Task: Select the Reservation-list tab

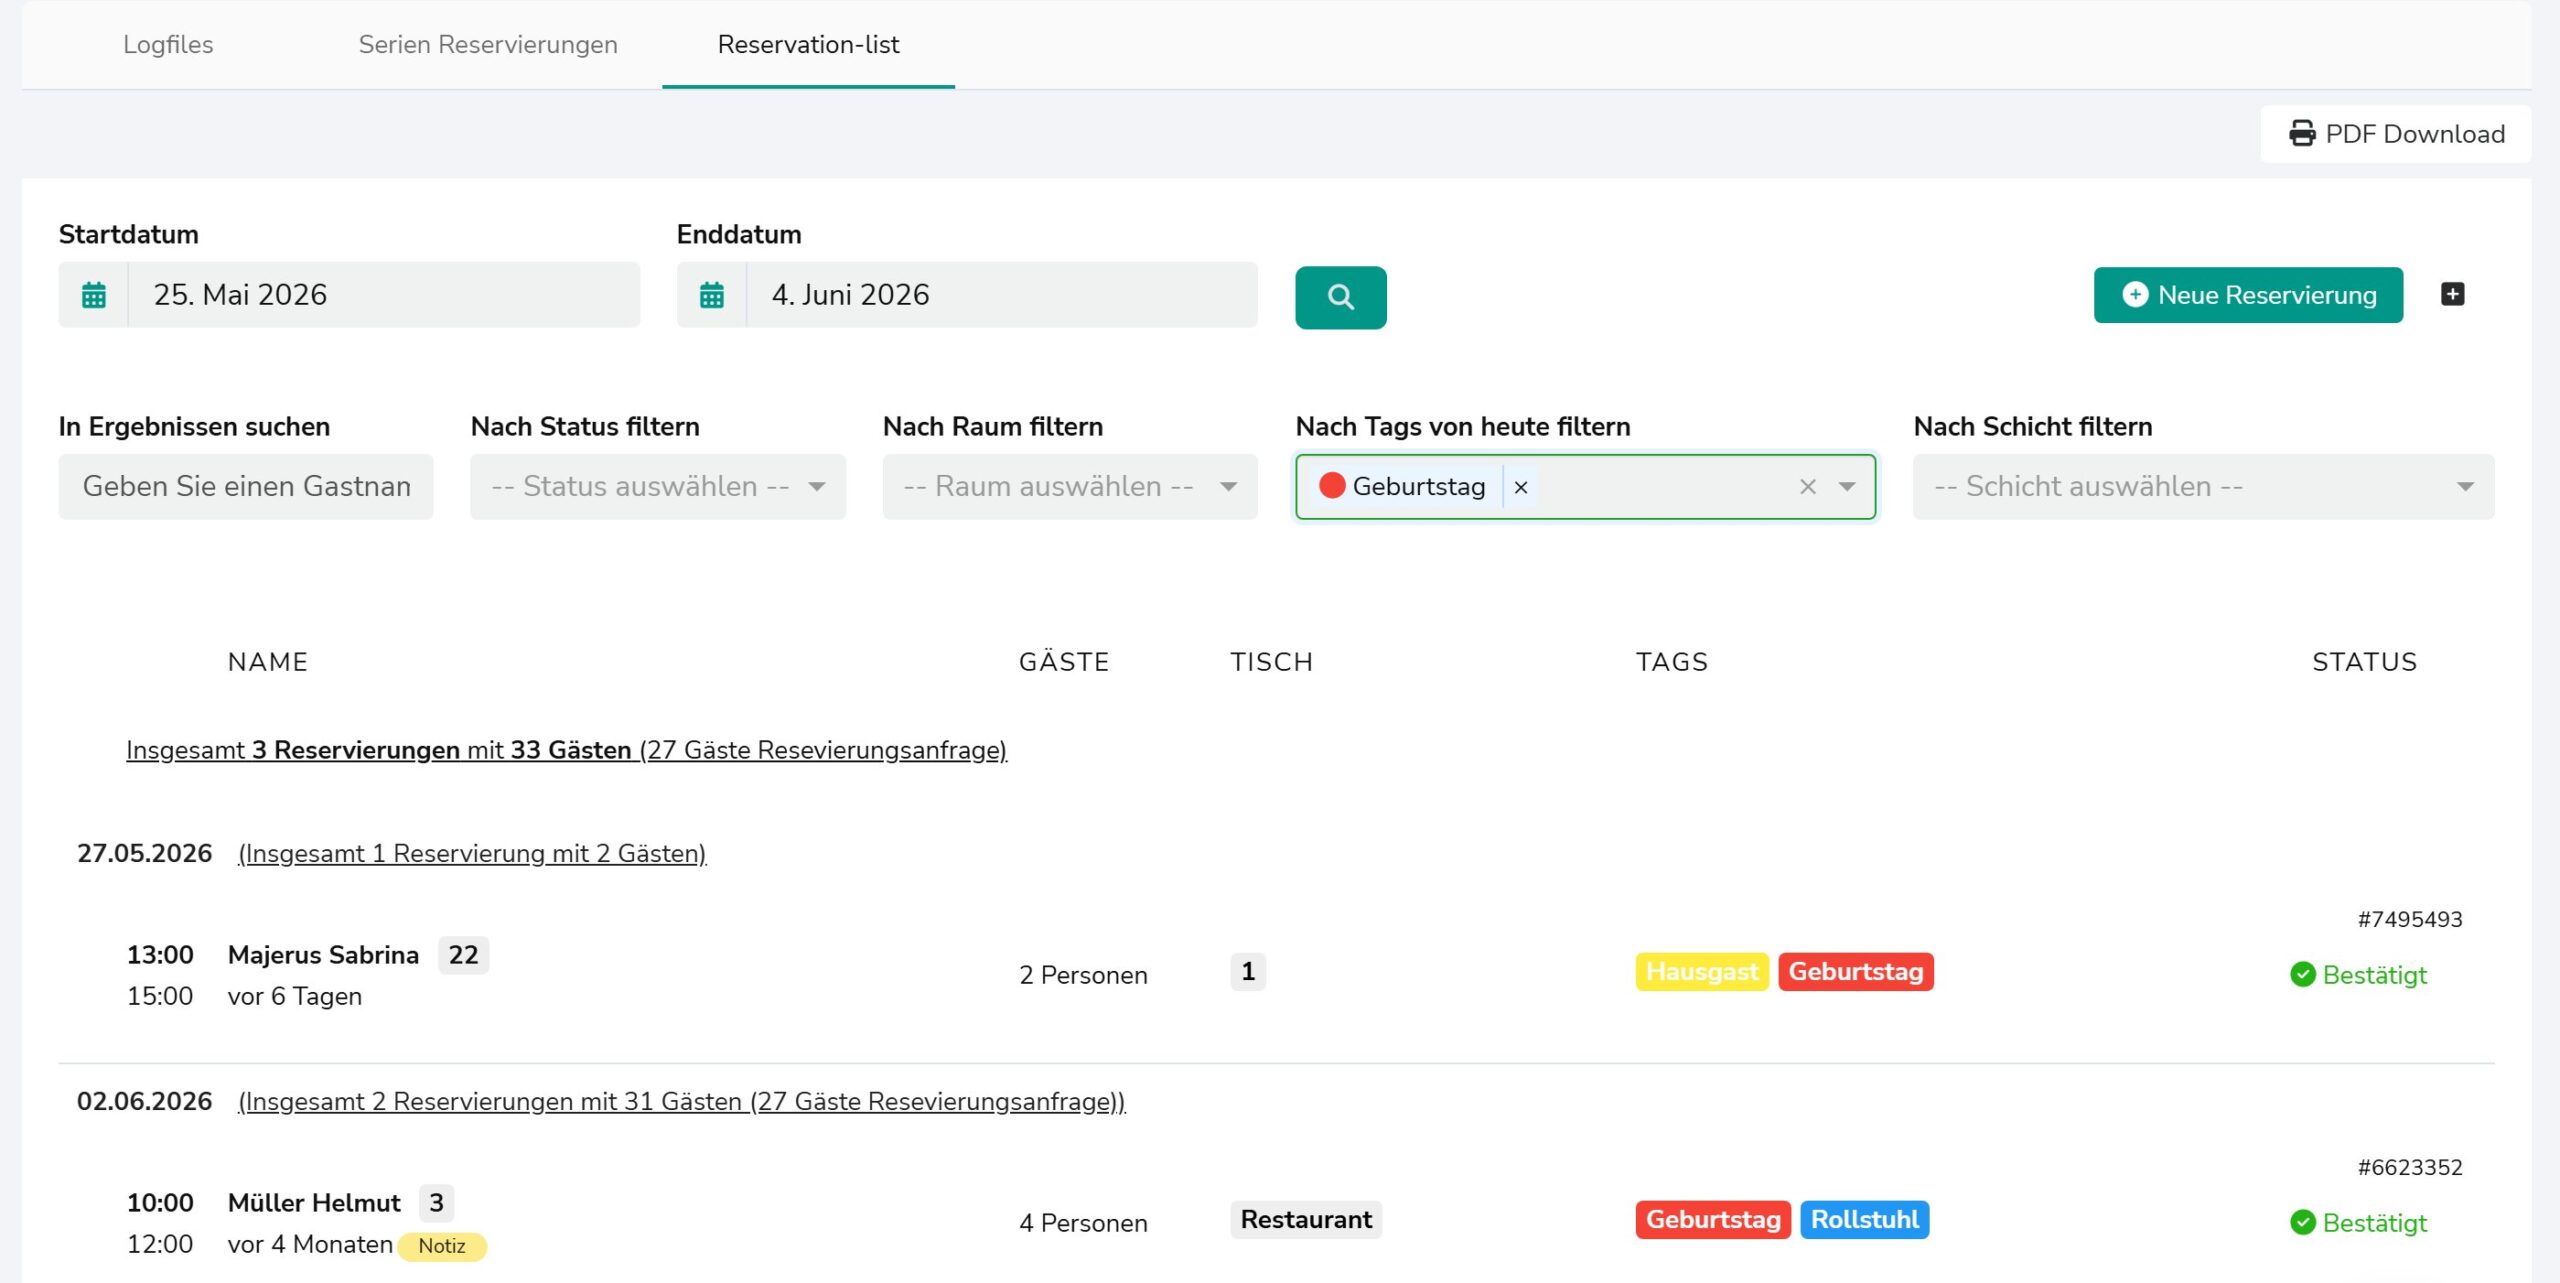Action: pos(808,44)
